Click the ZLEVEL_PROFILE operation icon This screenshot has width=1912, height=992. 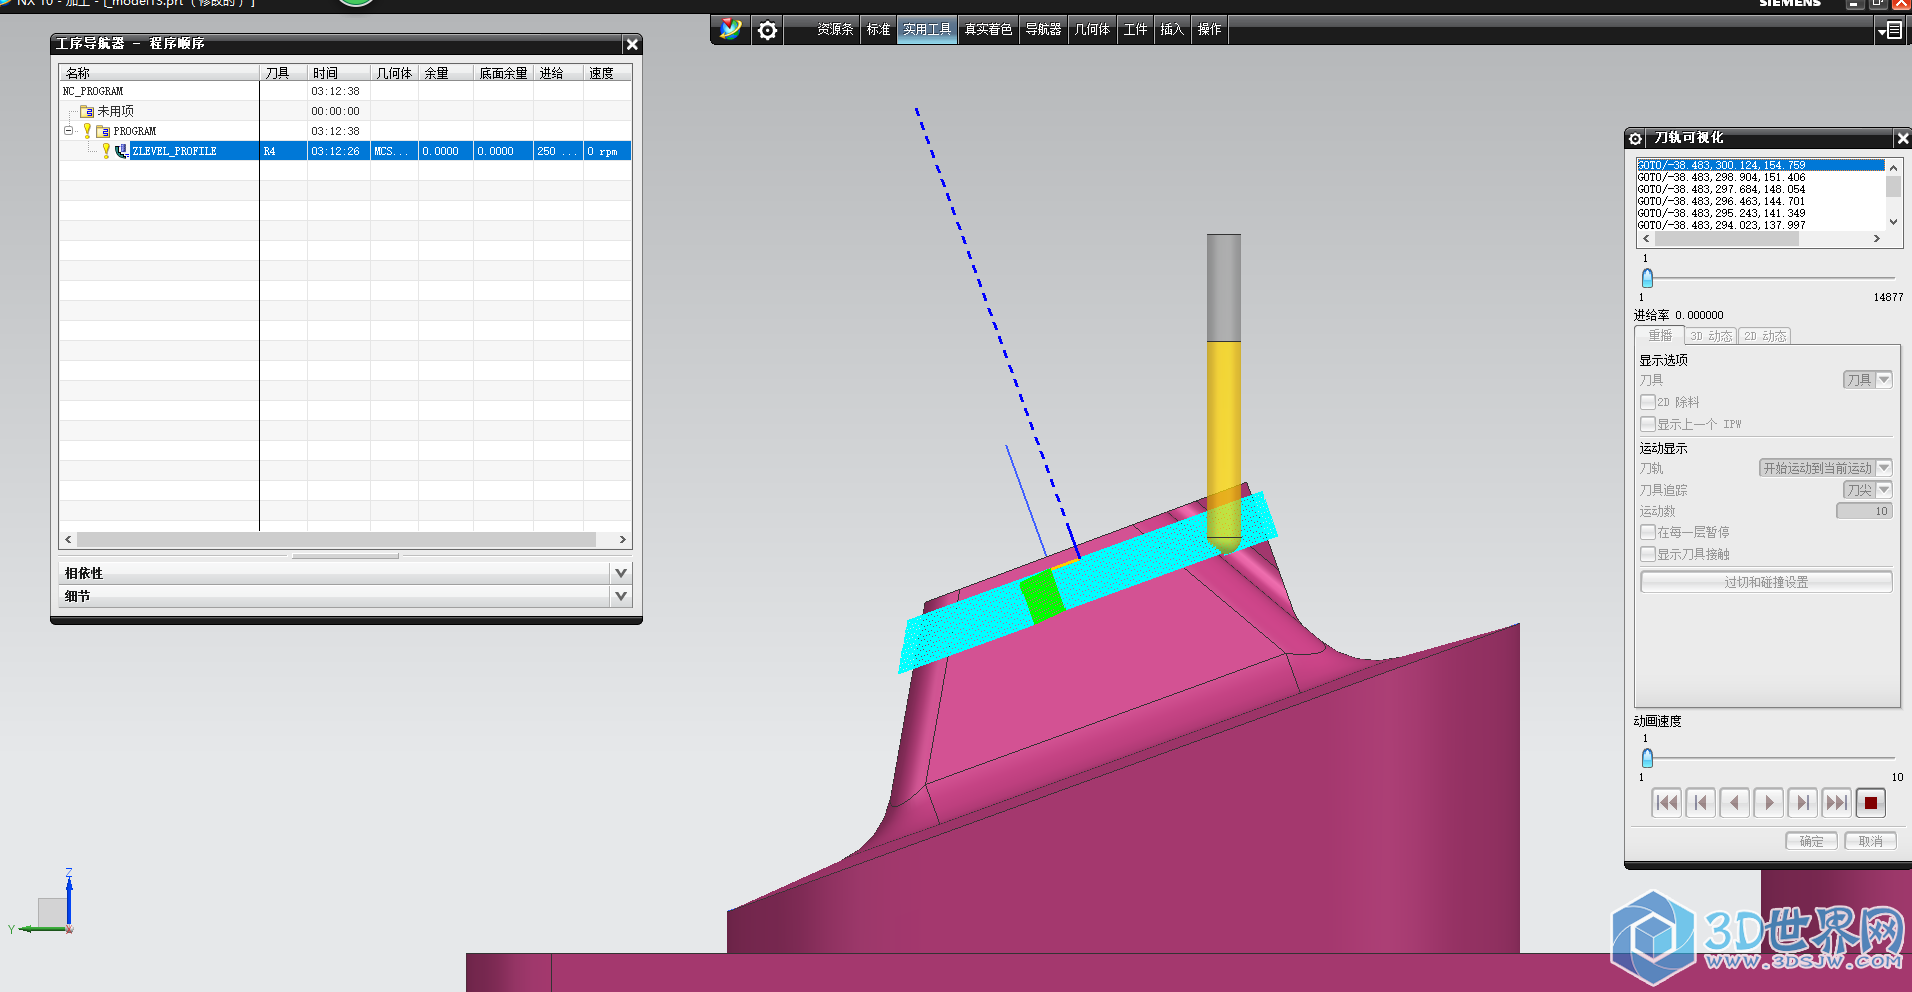point(122,151)
